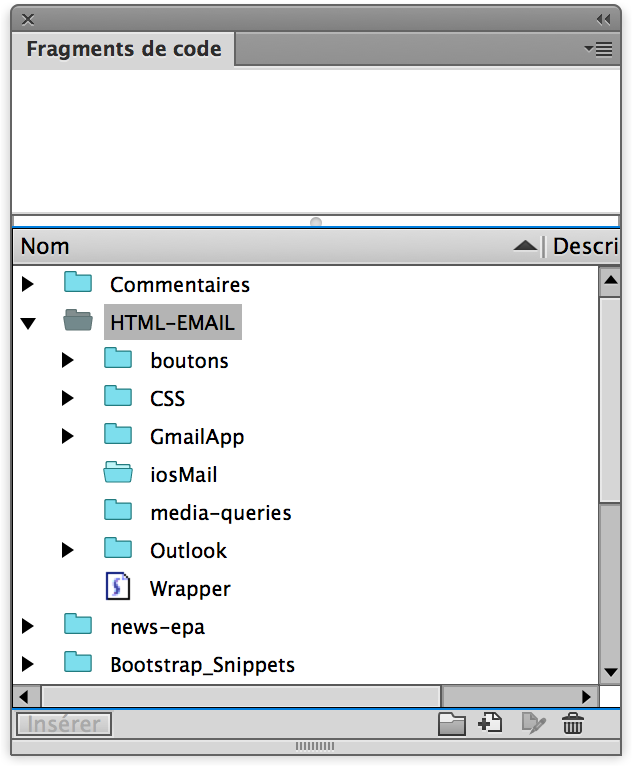Image resolution: width=632 pixels, height=770 pixels.
Task: Click the vertical scrollbar down arrow
Action: [x=610, y=672]
